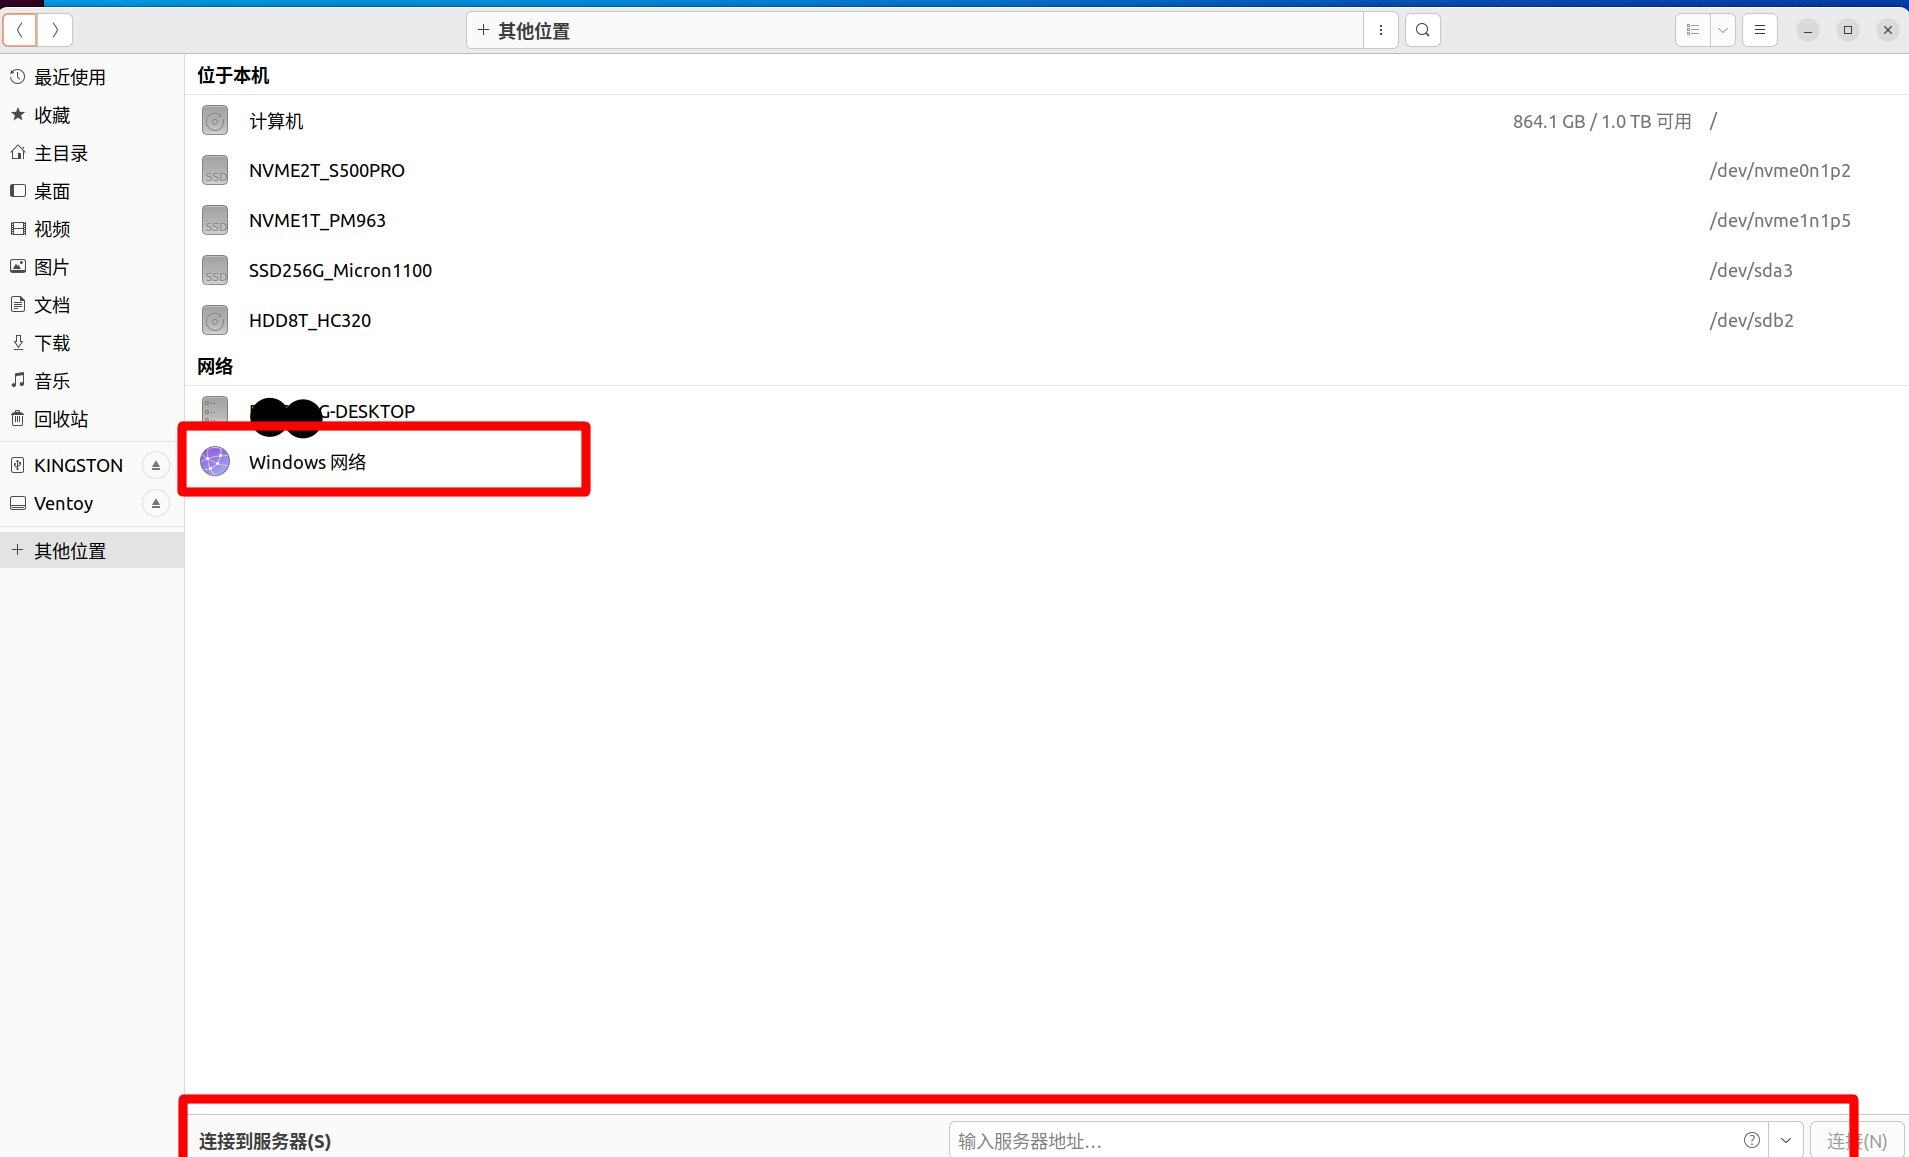Click the 连接(N) connect button
The image size is (1909, 1157).
point(1857,1140)
